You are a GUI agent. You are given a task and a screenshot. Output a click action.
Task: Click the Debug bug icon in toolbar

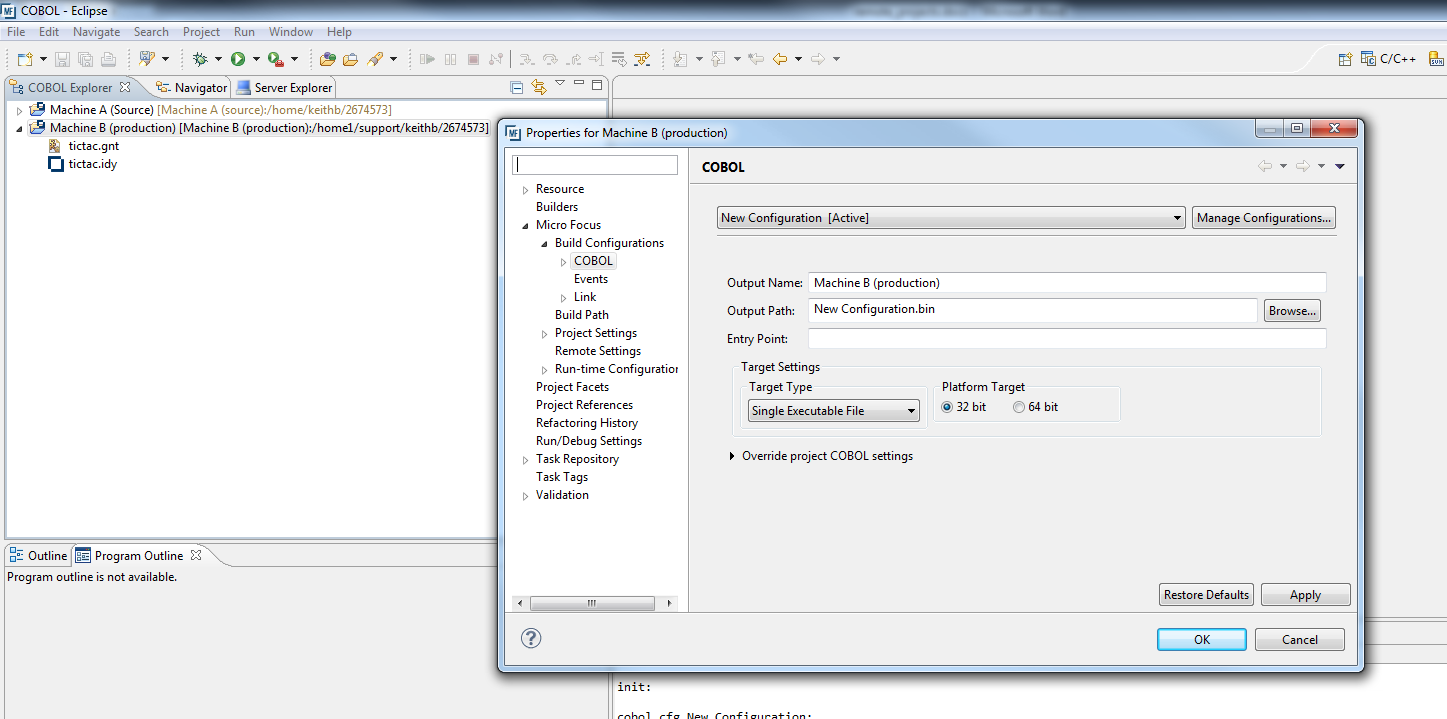tap(200, 59)
